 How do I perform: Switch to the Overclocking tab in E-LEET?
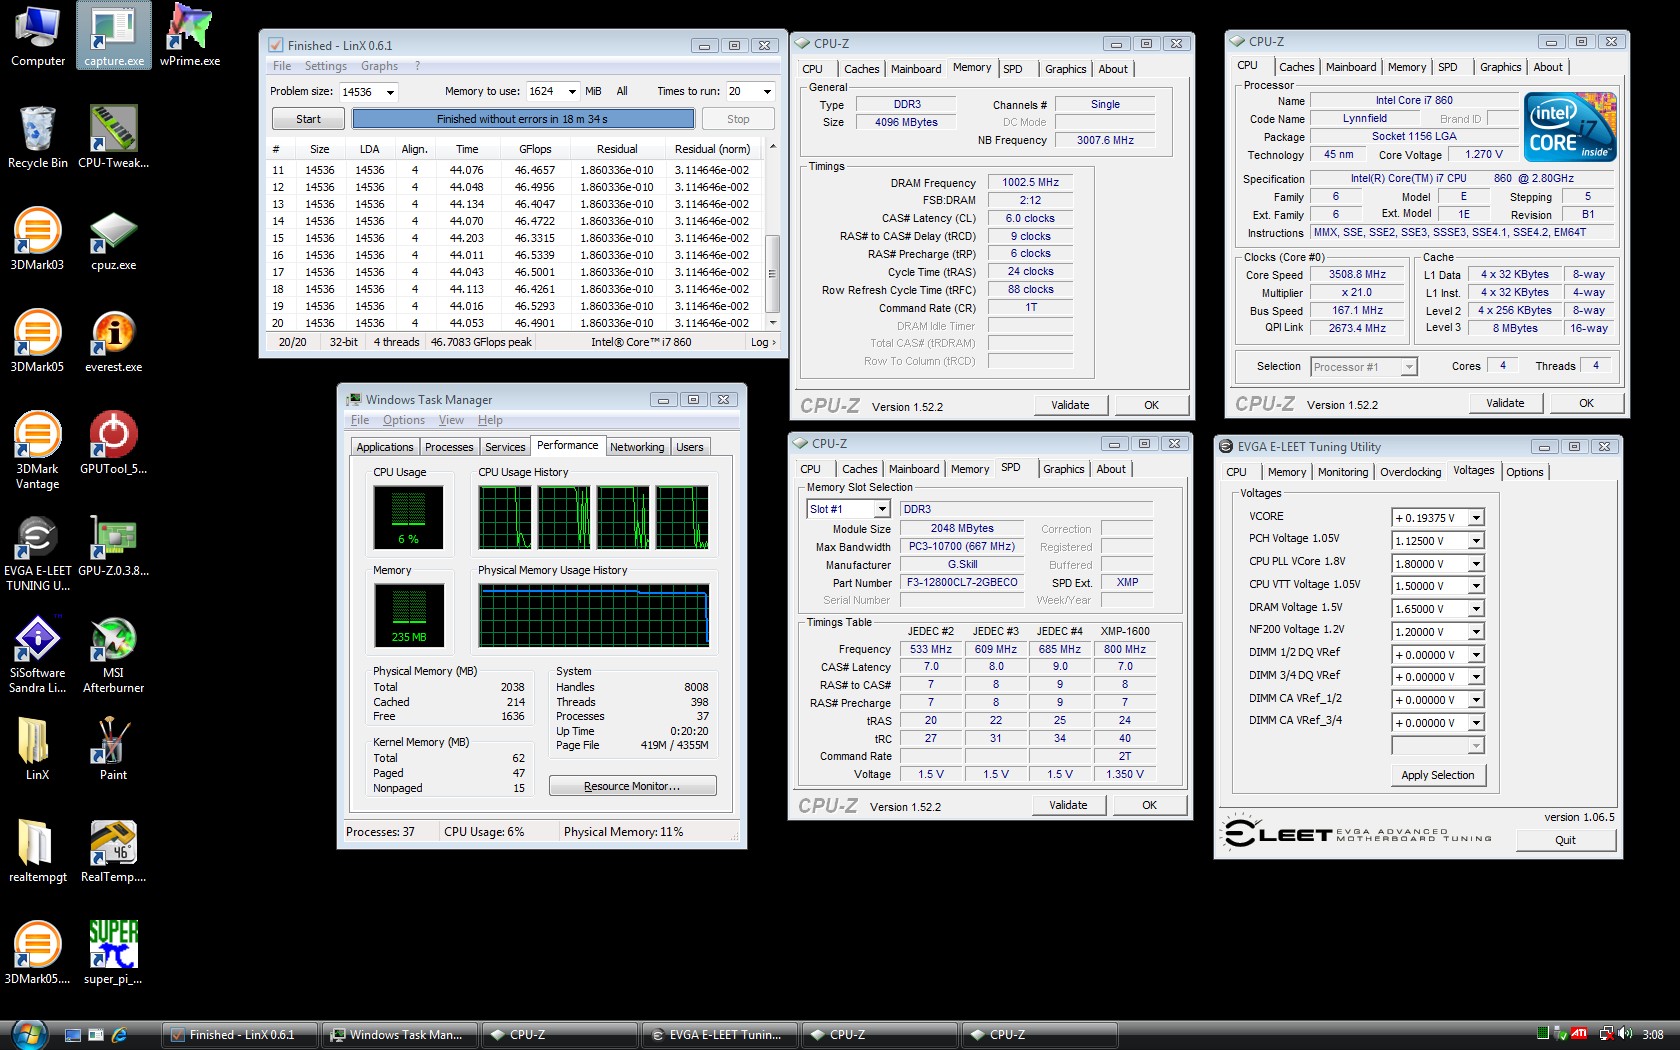pyautogui.click(x=1410, y=472)
